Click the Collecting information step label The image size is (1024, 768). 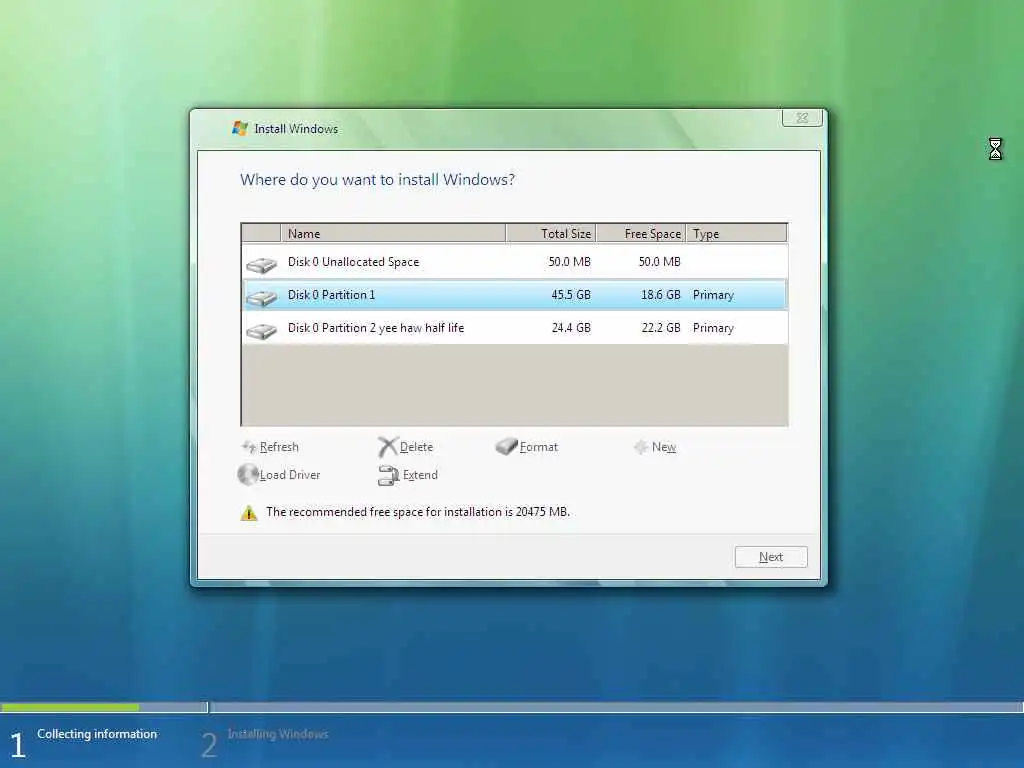tap(97, 734)
